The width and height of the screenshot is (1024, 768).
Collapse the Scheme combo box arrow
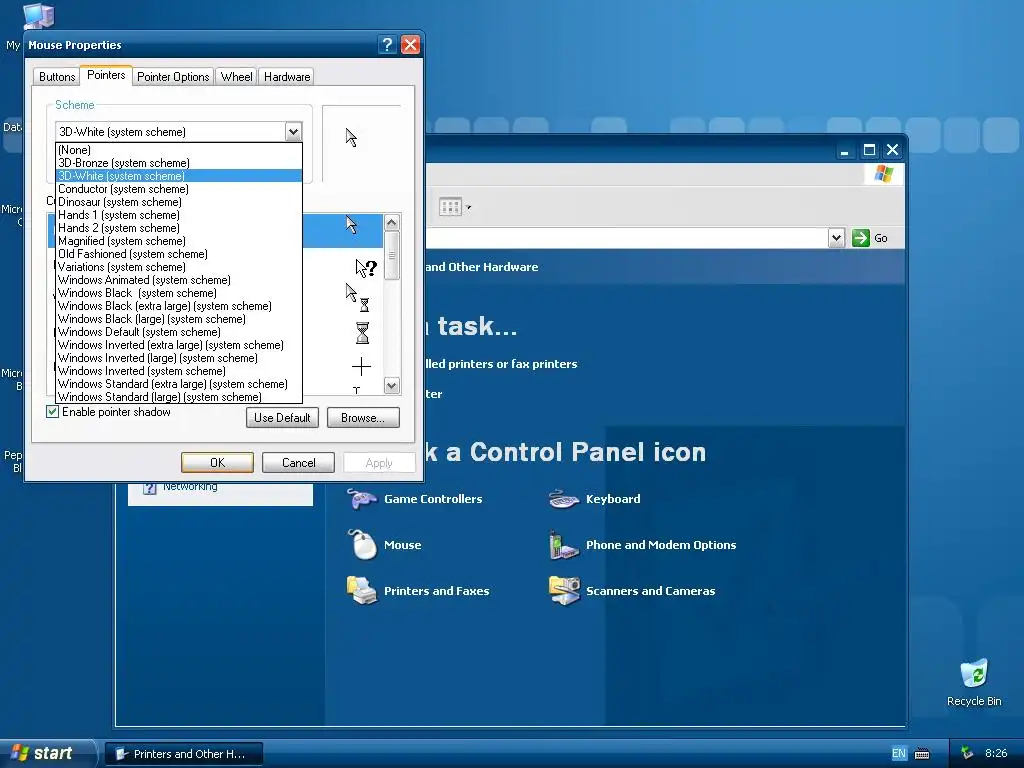[293, 132]
